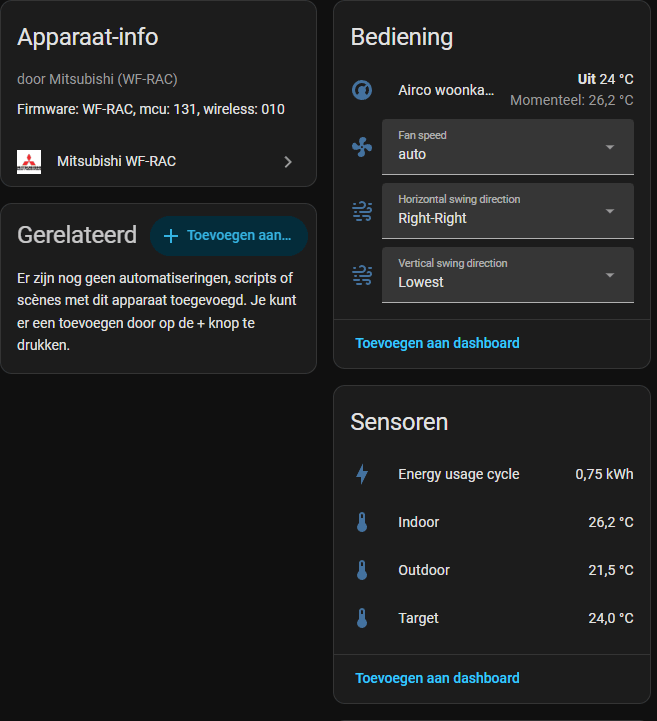Open Airco woonkamer climate entity
Screen dimensions: 657x721
tap(492, 90)
